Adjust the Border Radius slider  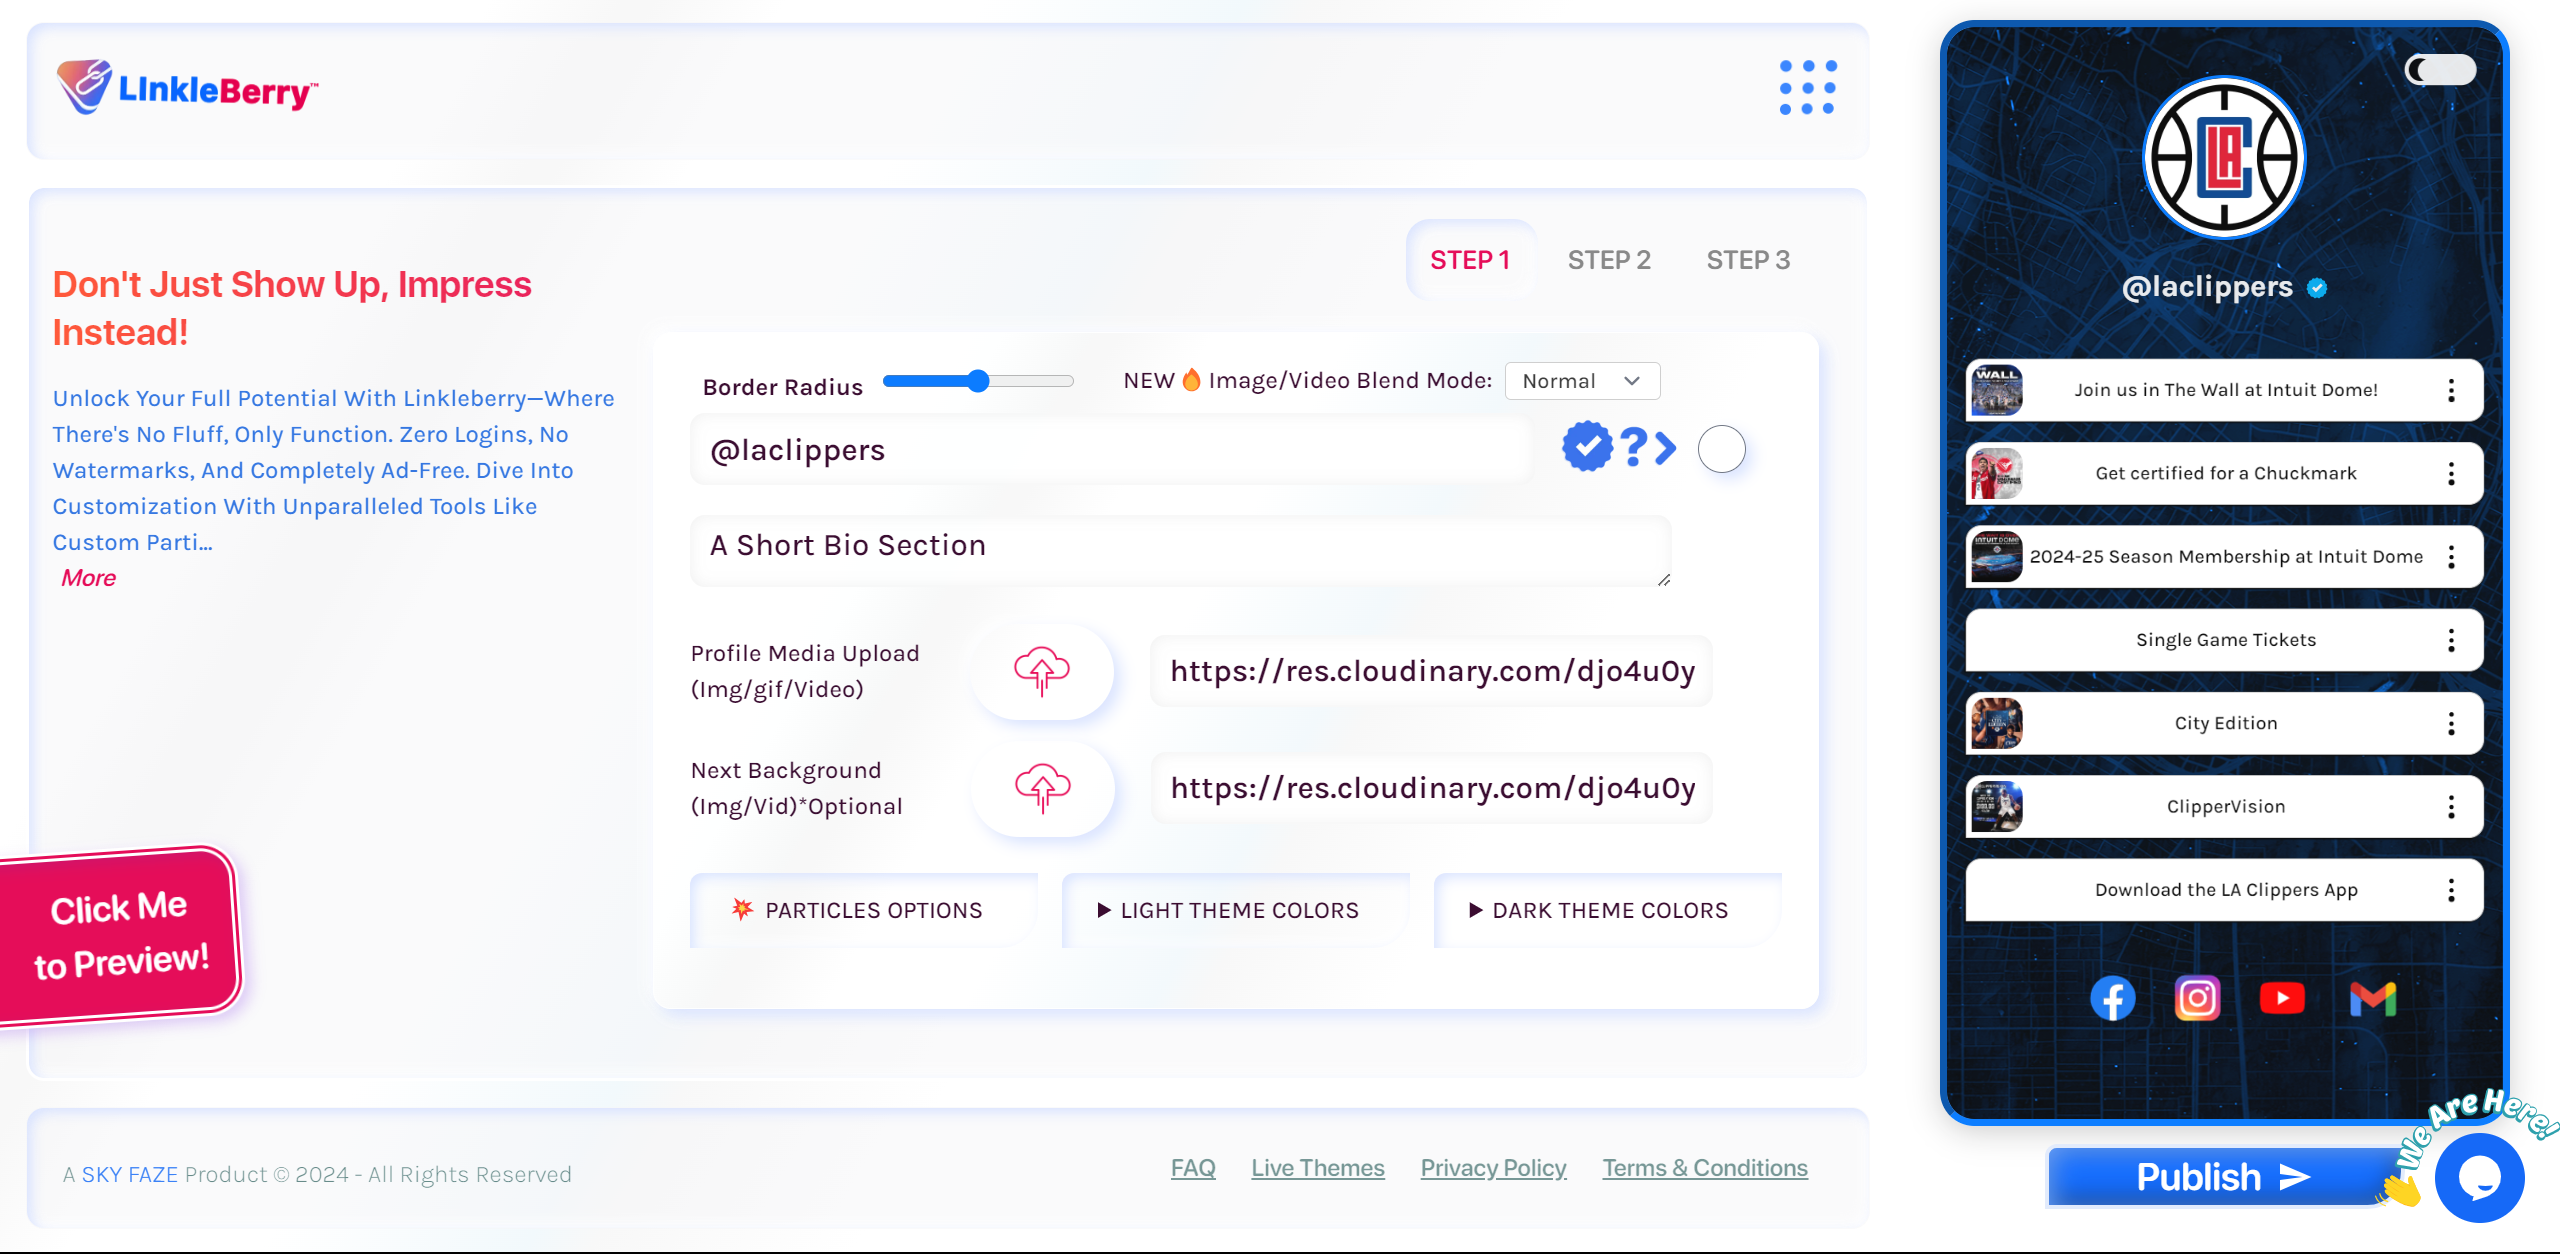[978, 381]
